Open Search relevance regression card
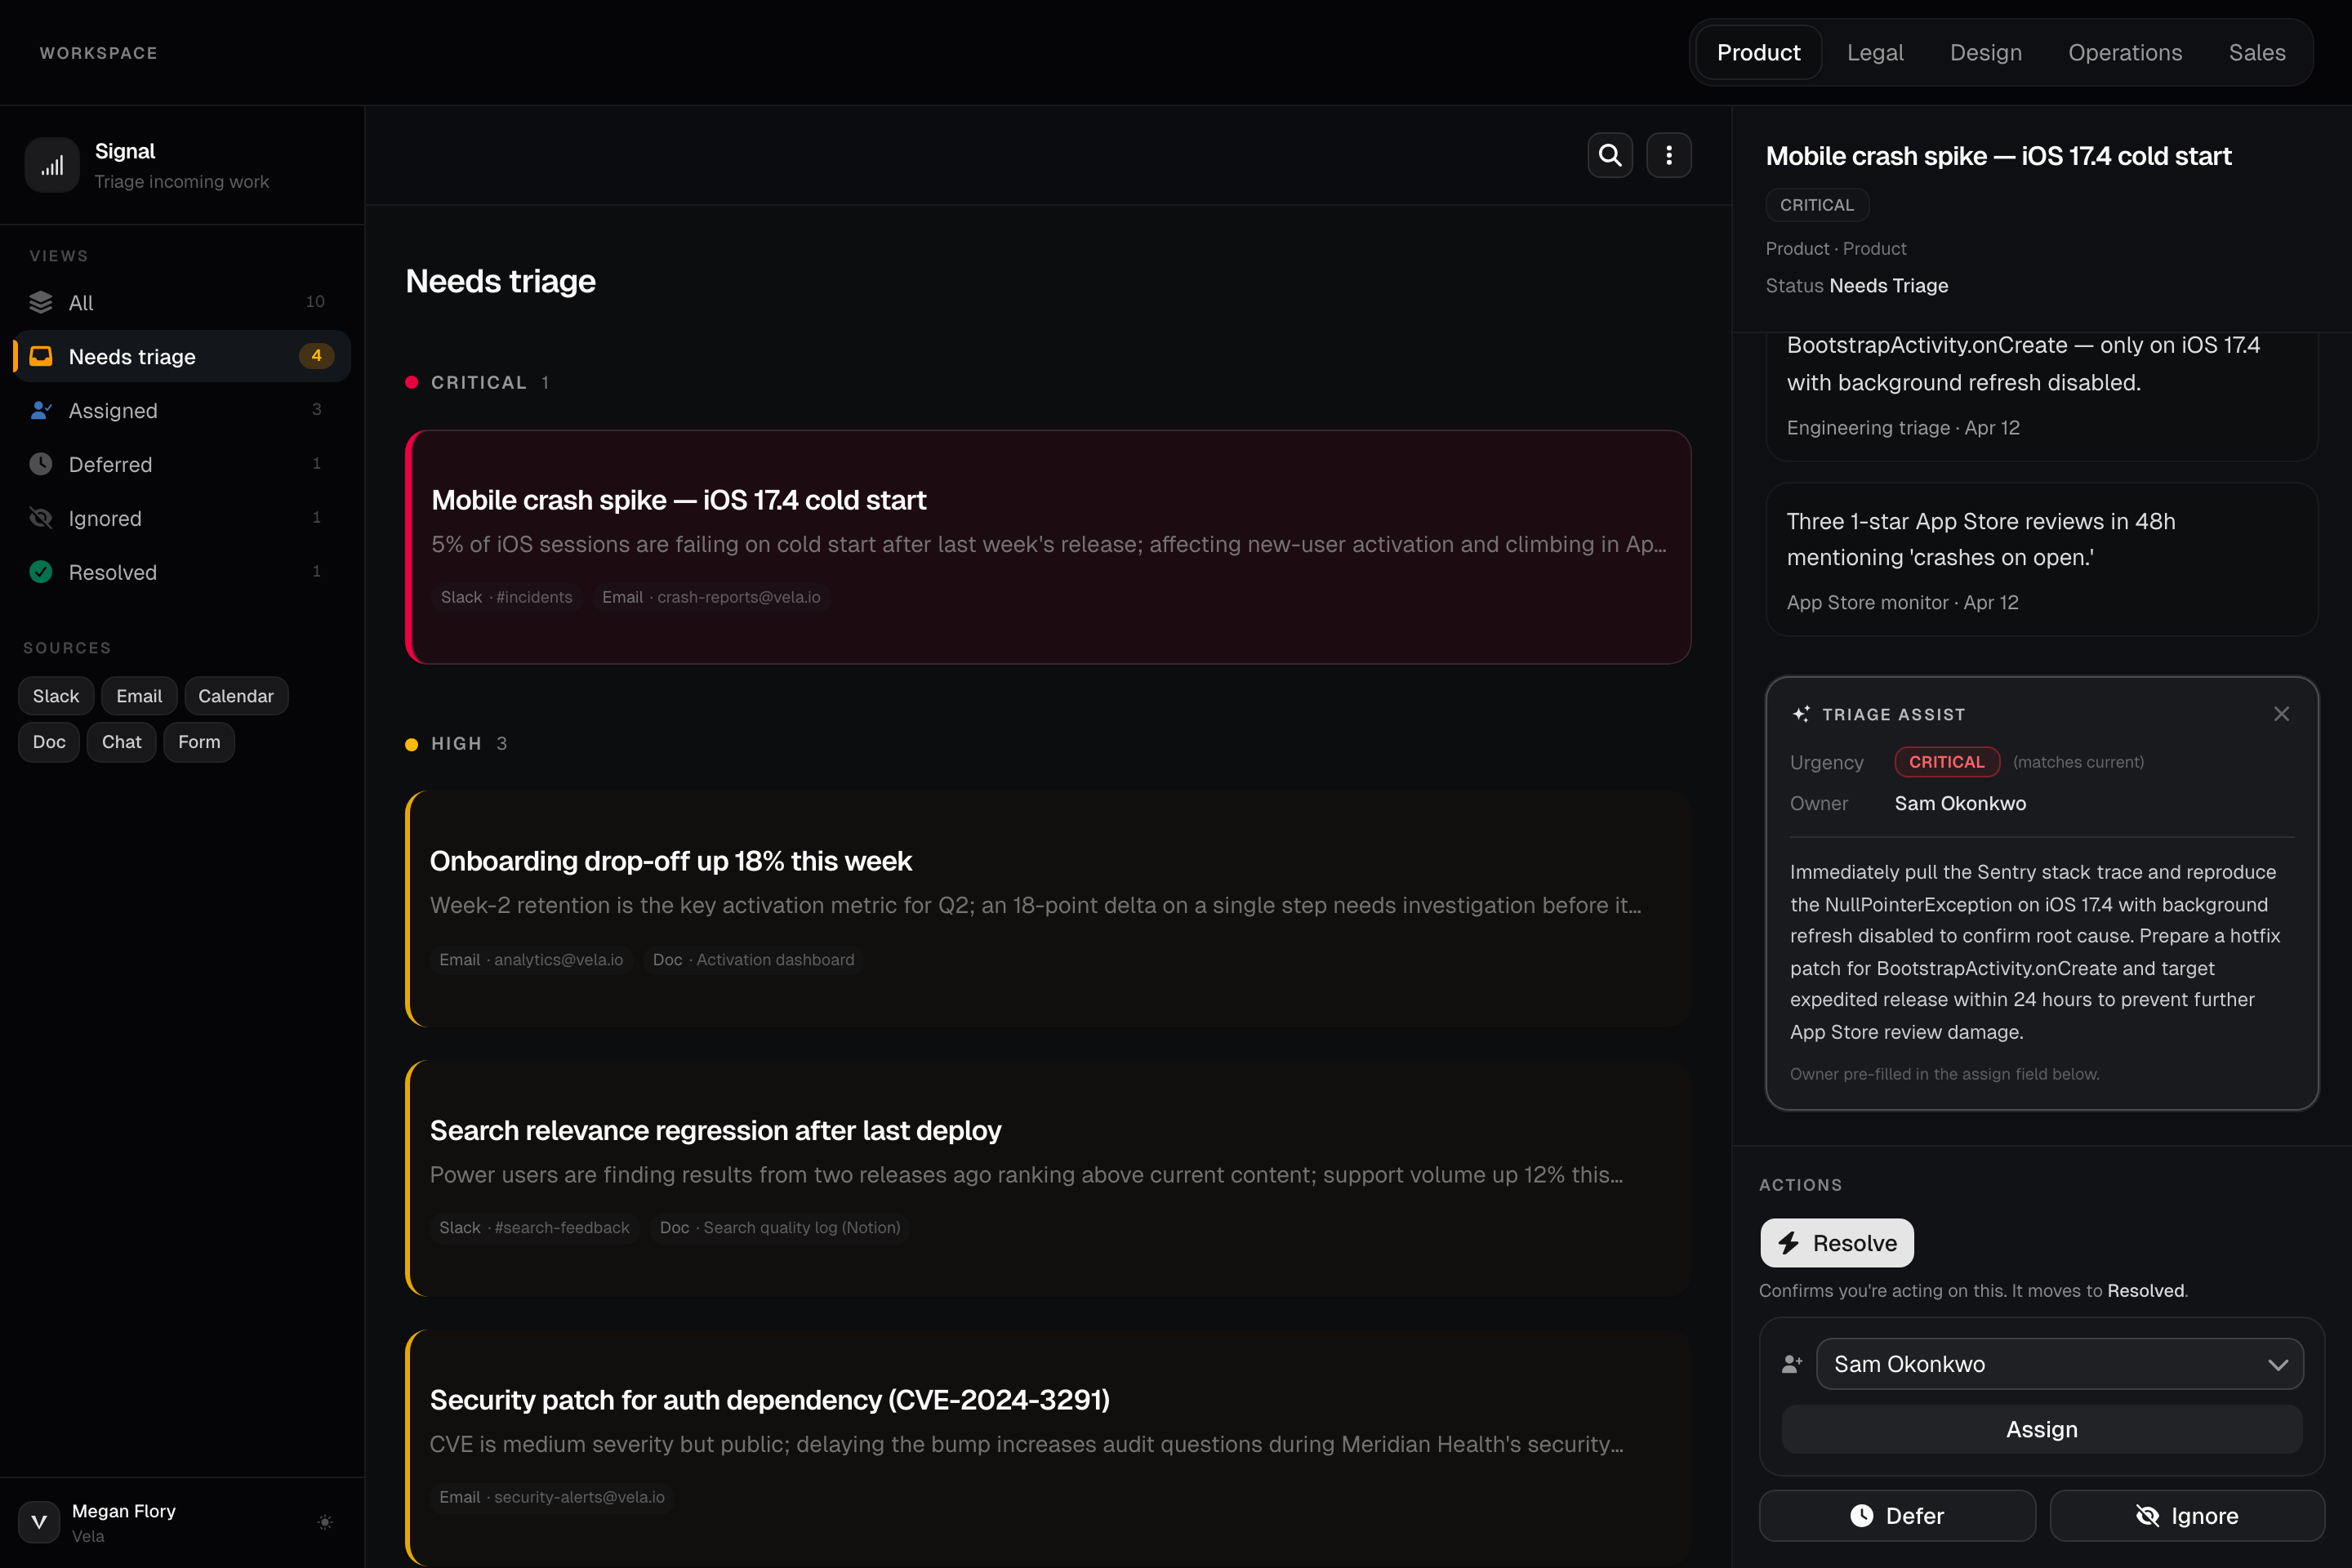This screenshot has width=2352, height=1568. tap(1048, 1178)
